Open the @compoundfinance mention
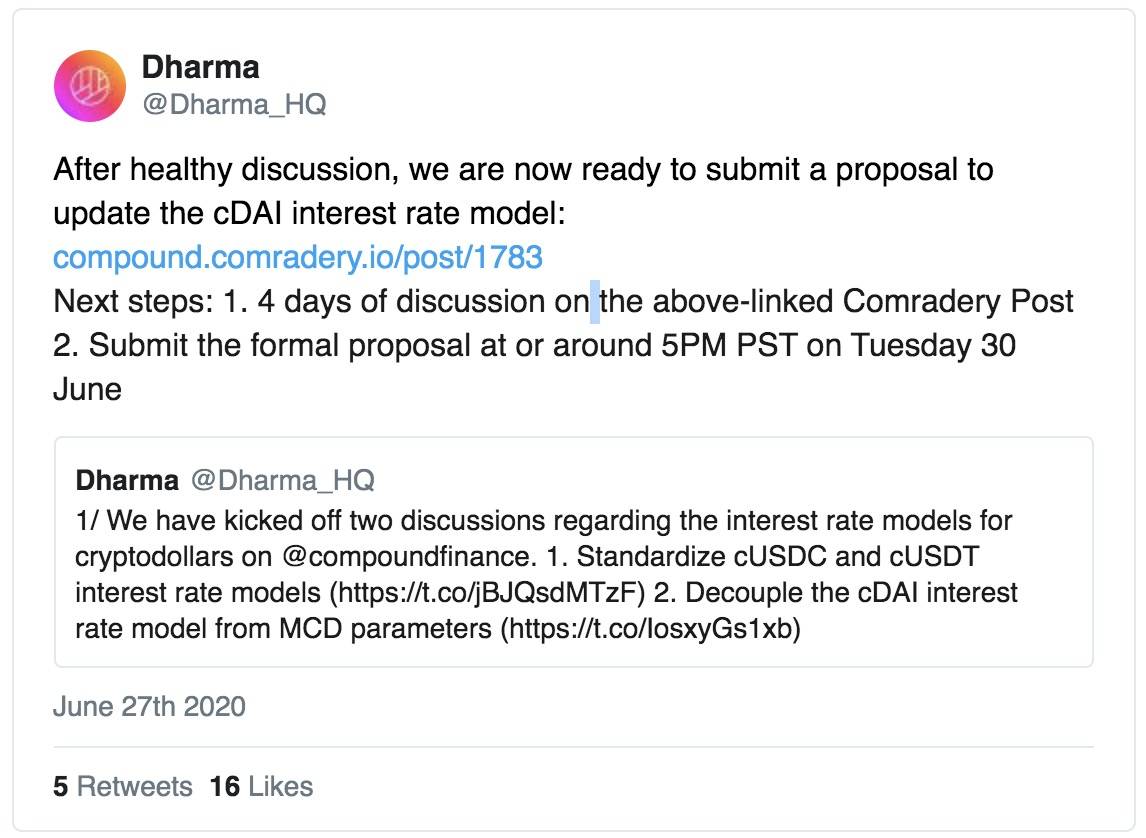 (x=406, y=557)
